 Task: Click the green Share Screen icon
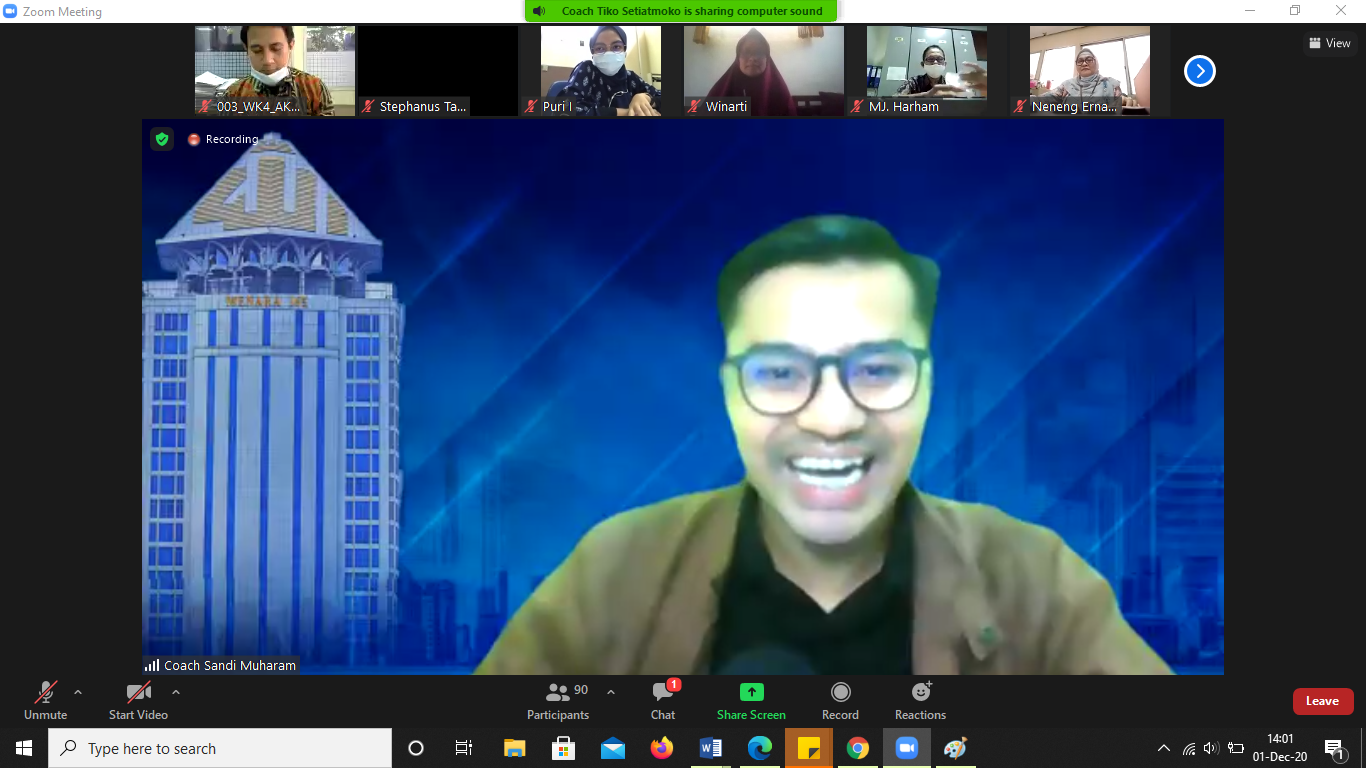(x=751, y=693)
